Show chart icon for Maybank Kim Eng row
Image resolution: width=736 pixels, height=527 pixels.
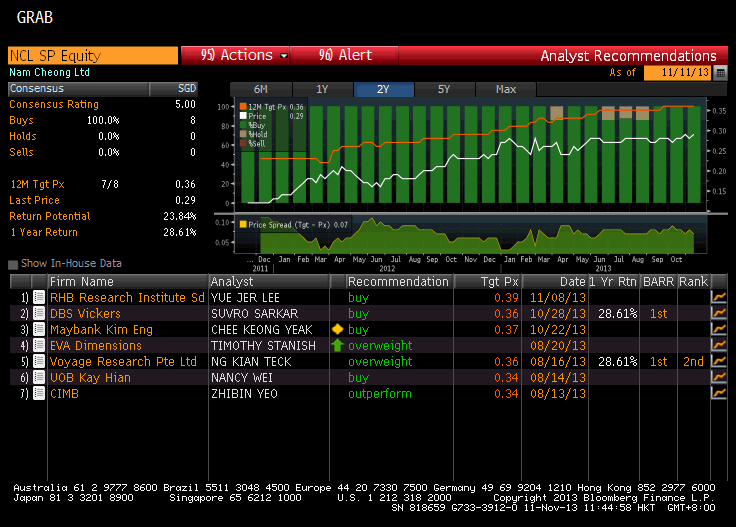tap(719, 329)
